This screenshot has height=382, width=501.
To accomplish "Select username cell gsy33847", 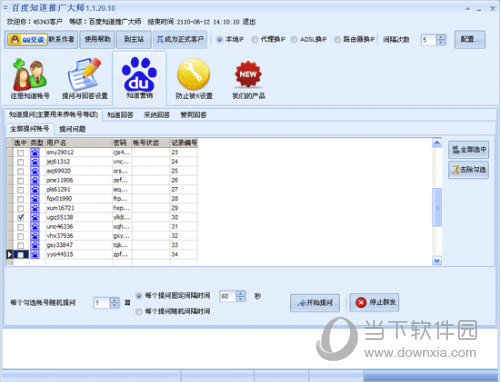I will [x=79, y=245].
